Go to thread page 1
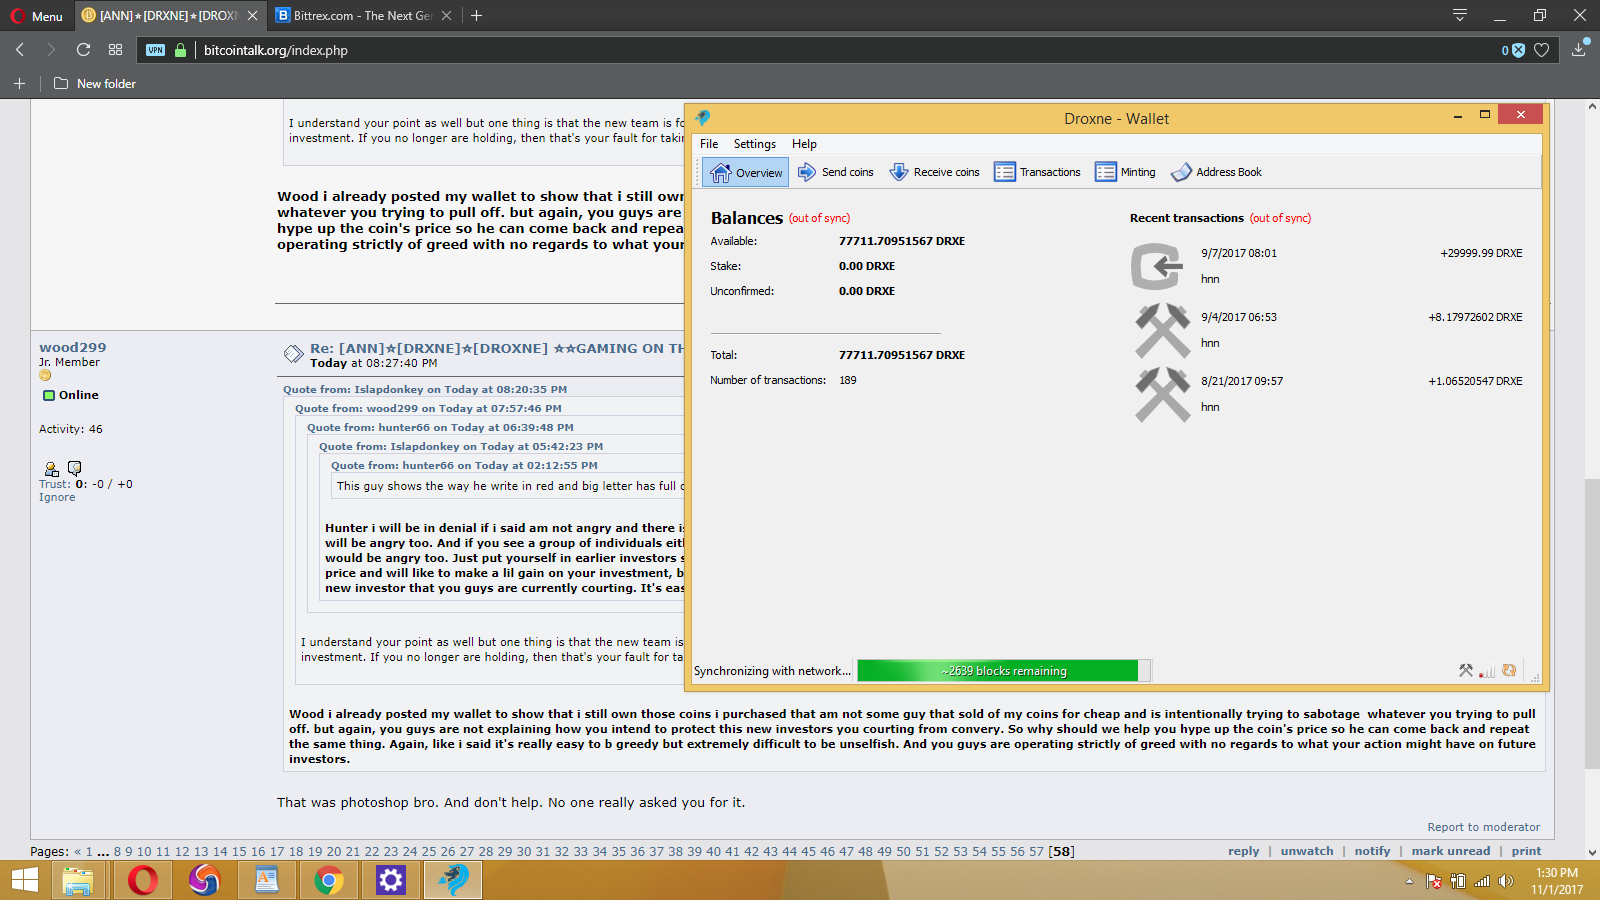Screen dimensions: 1600x900 click(x=89, y=851)
